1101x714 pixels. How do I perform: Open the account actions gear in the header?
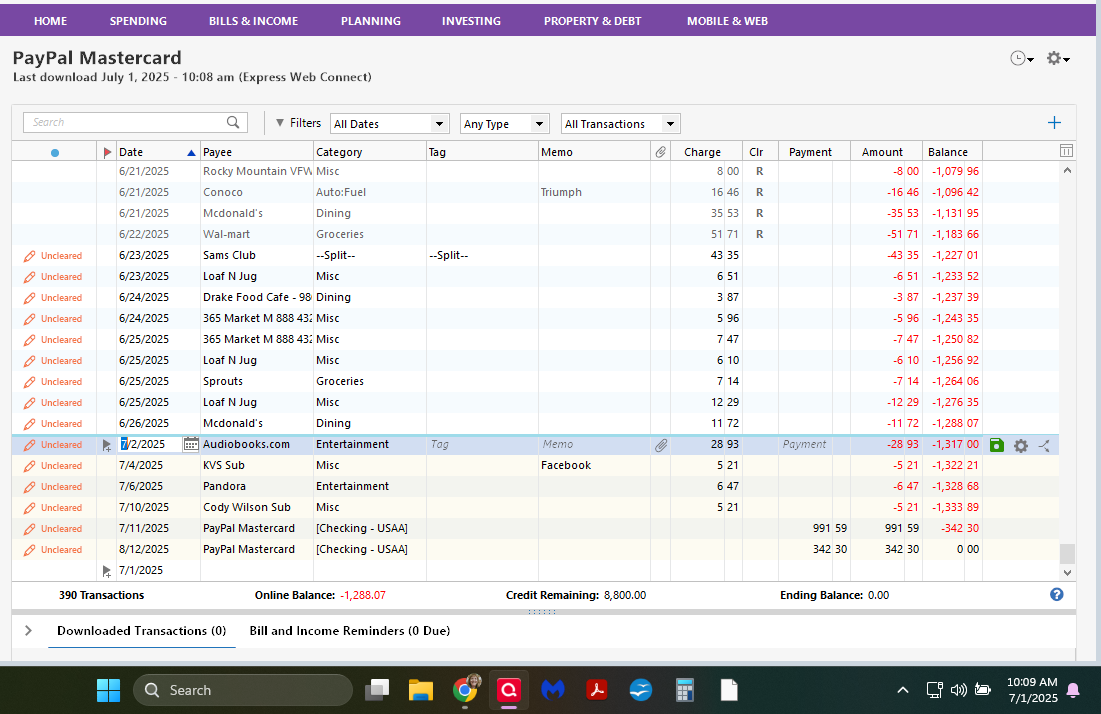coord(1057,59)
